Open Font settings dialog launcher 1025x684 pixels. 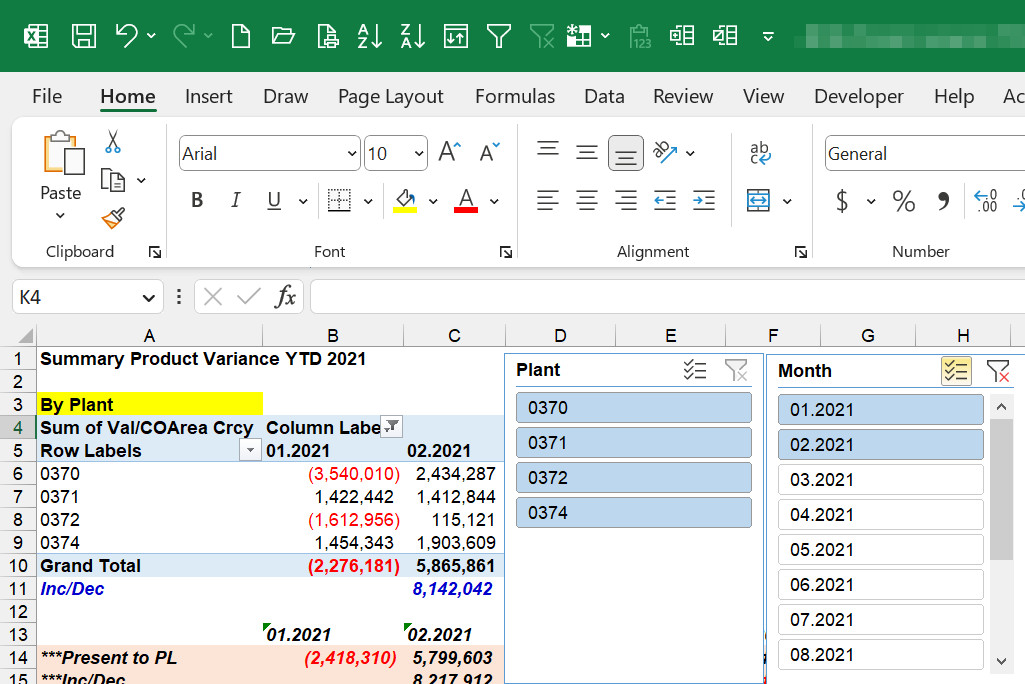[x=506, y=252]
